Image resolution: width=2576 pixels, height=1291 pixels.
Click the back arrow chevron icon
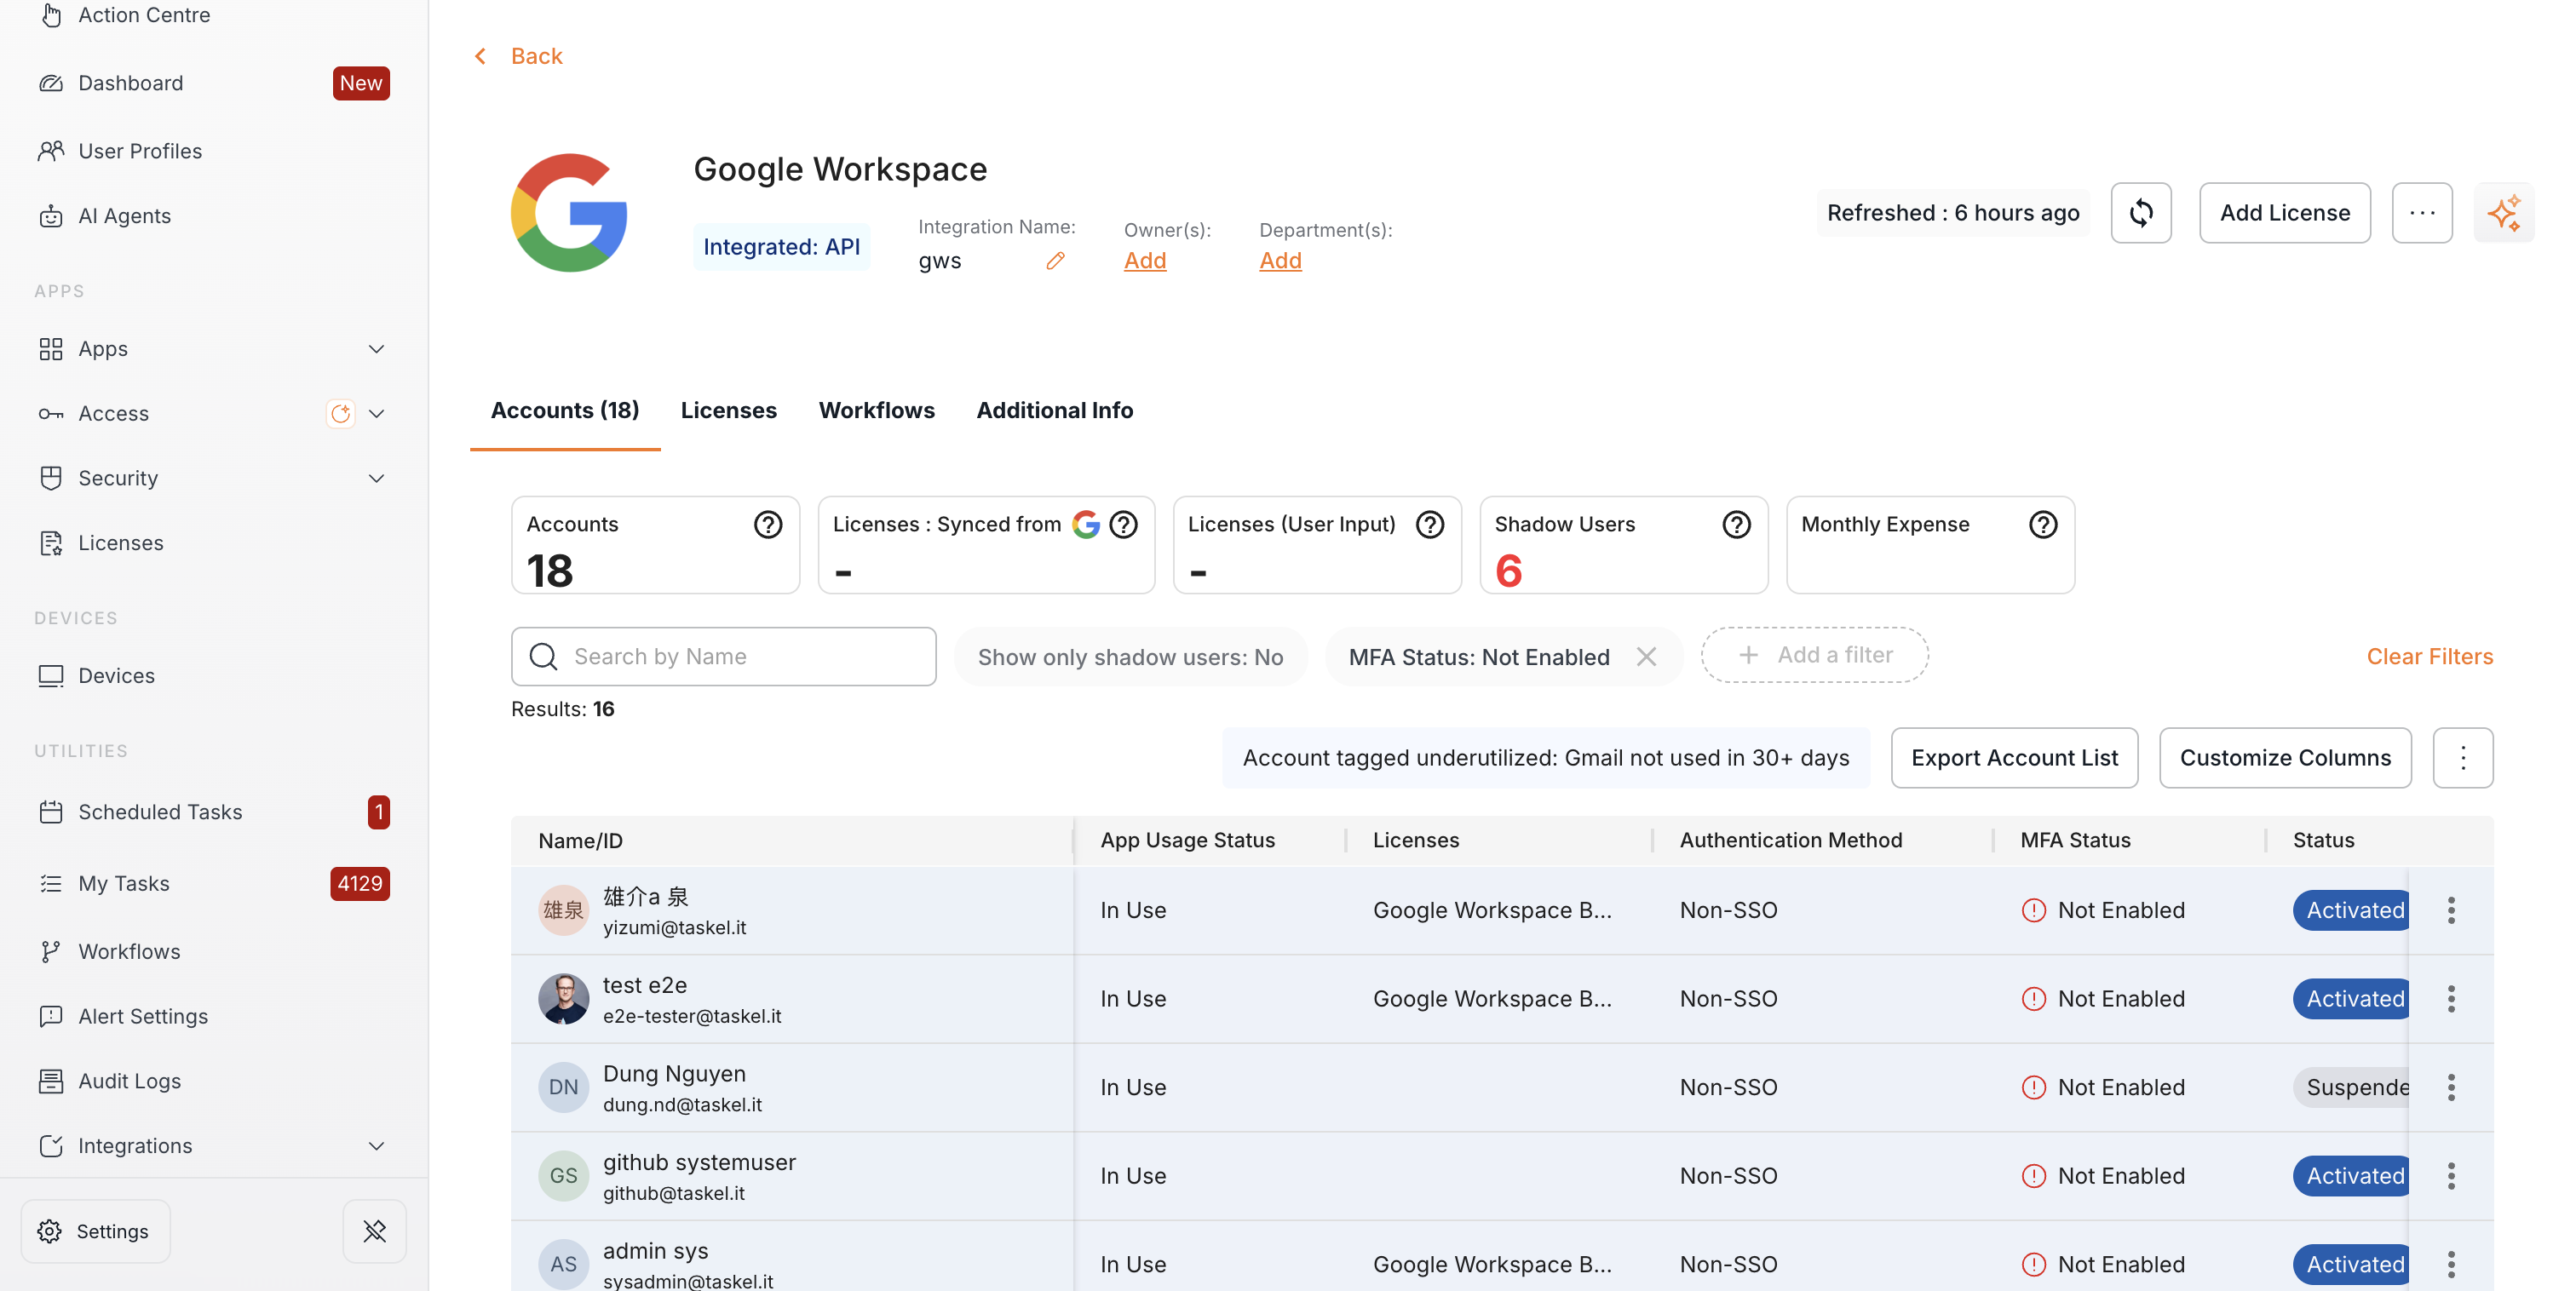click(481, 56)
